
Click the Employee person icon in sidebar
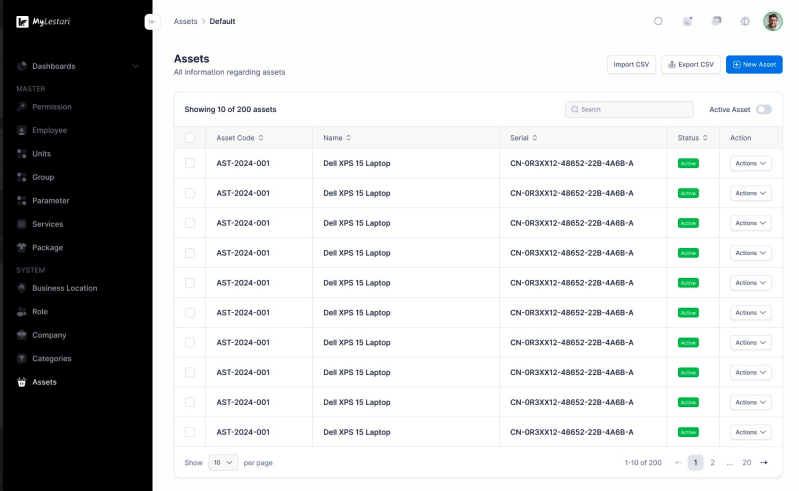click(21, 130)
